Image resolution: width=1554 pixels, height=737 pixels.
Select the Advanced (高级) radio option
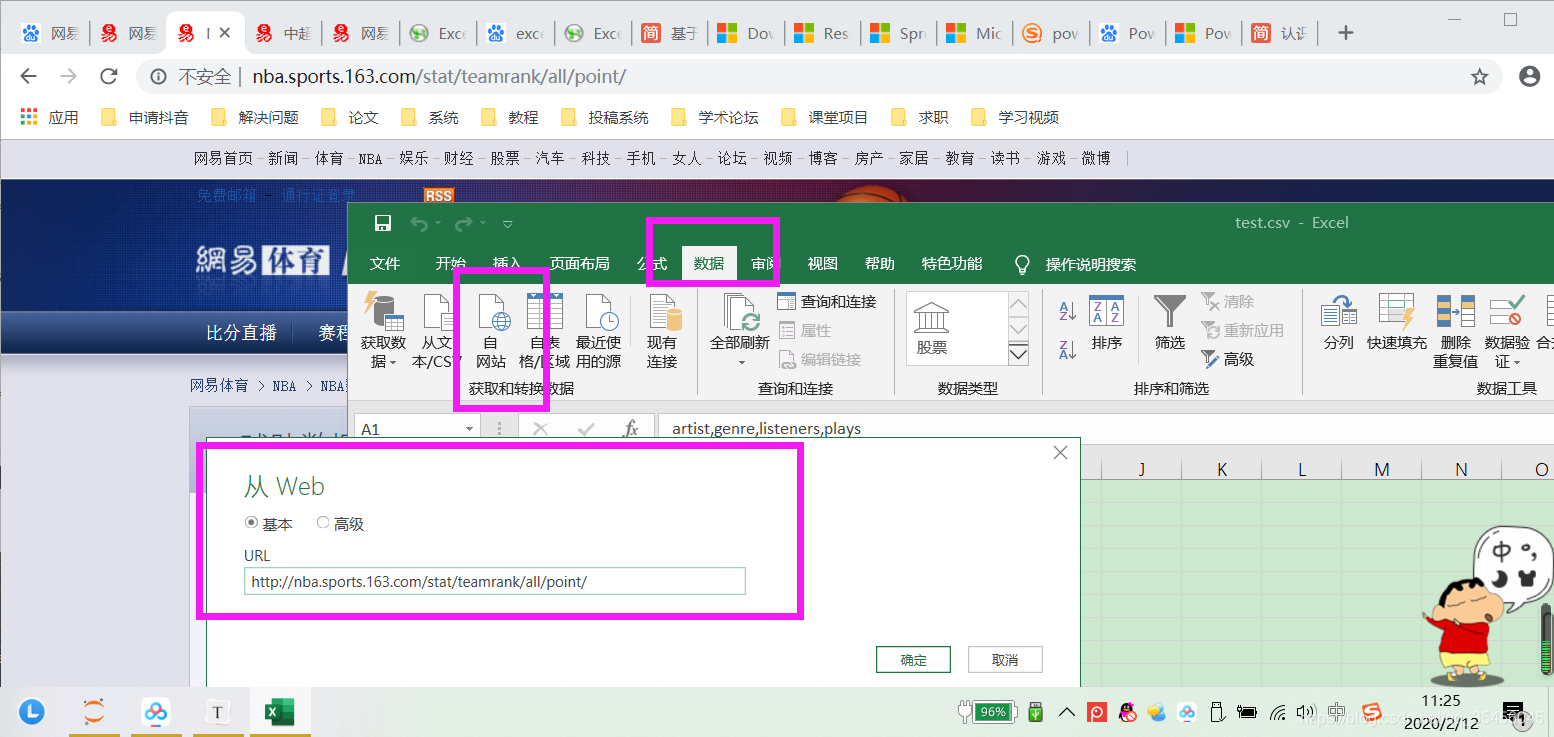pyautogui.click(x=323, y=523)
